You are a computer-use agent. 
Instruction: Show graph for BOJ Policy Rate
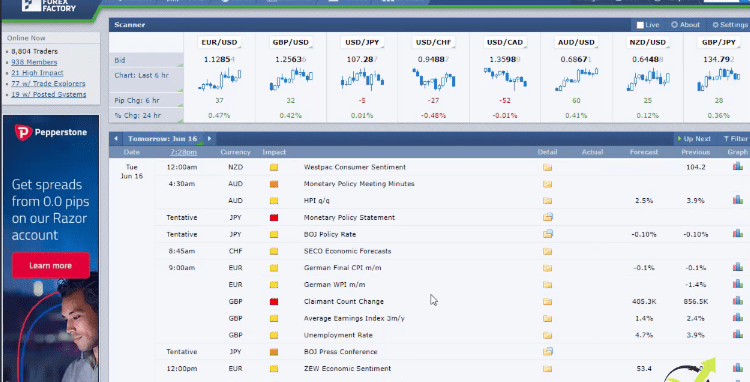pyautogui.click(x=738, y=233)
